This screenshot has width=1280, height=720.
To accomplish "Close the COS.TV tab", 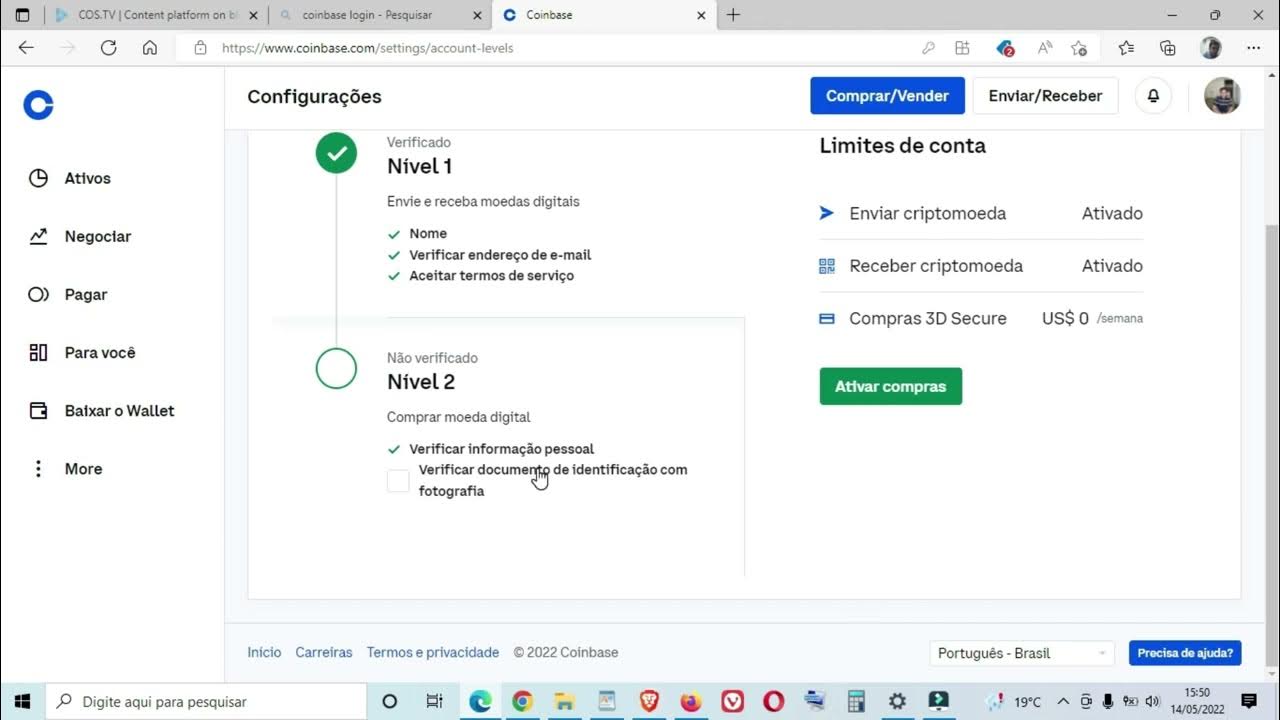I will point(251,15).
